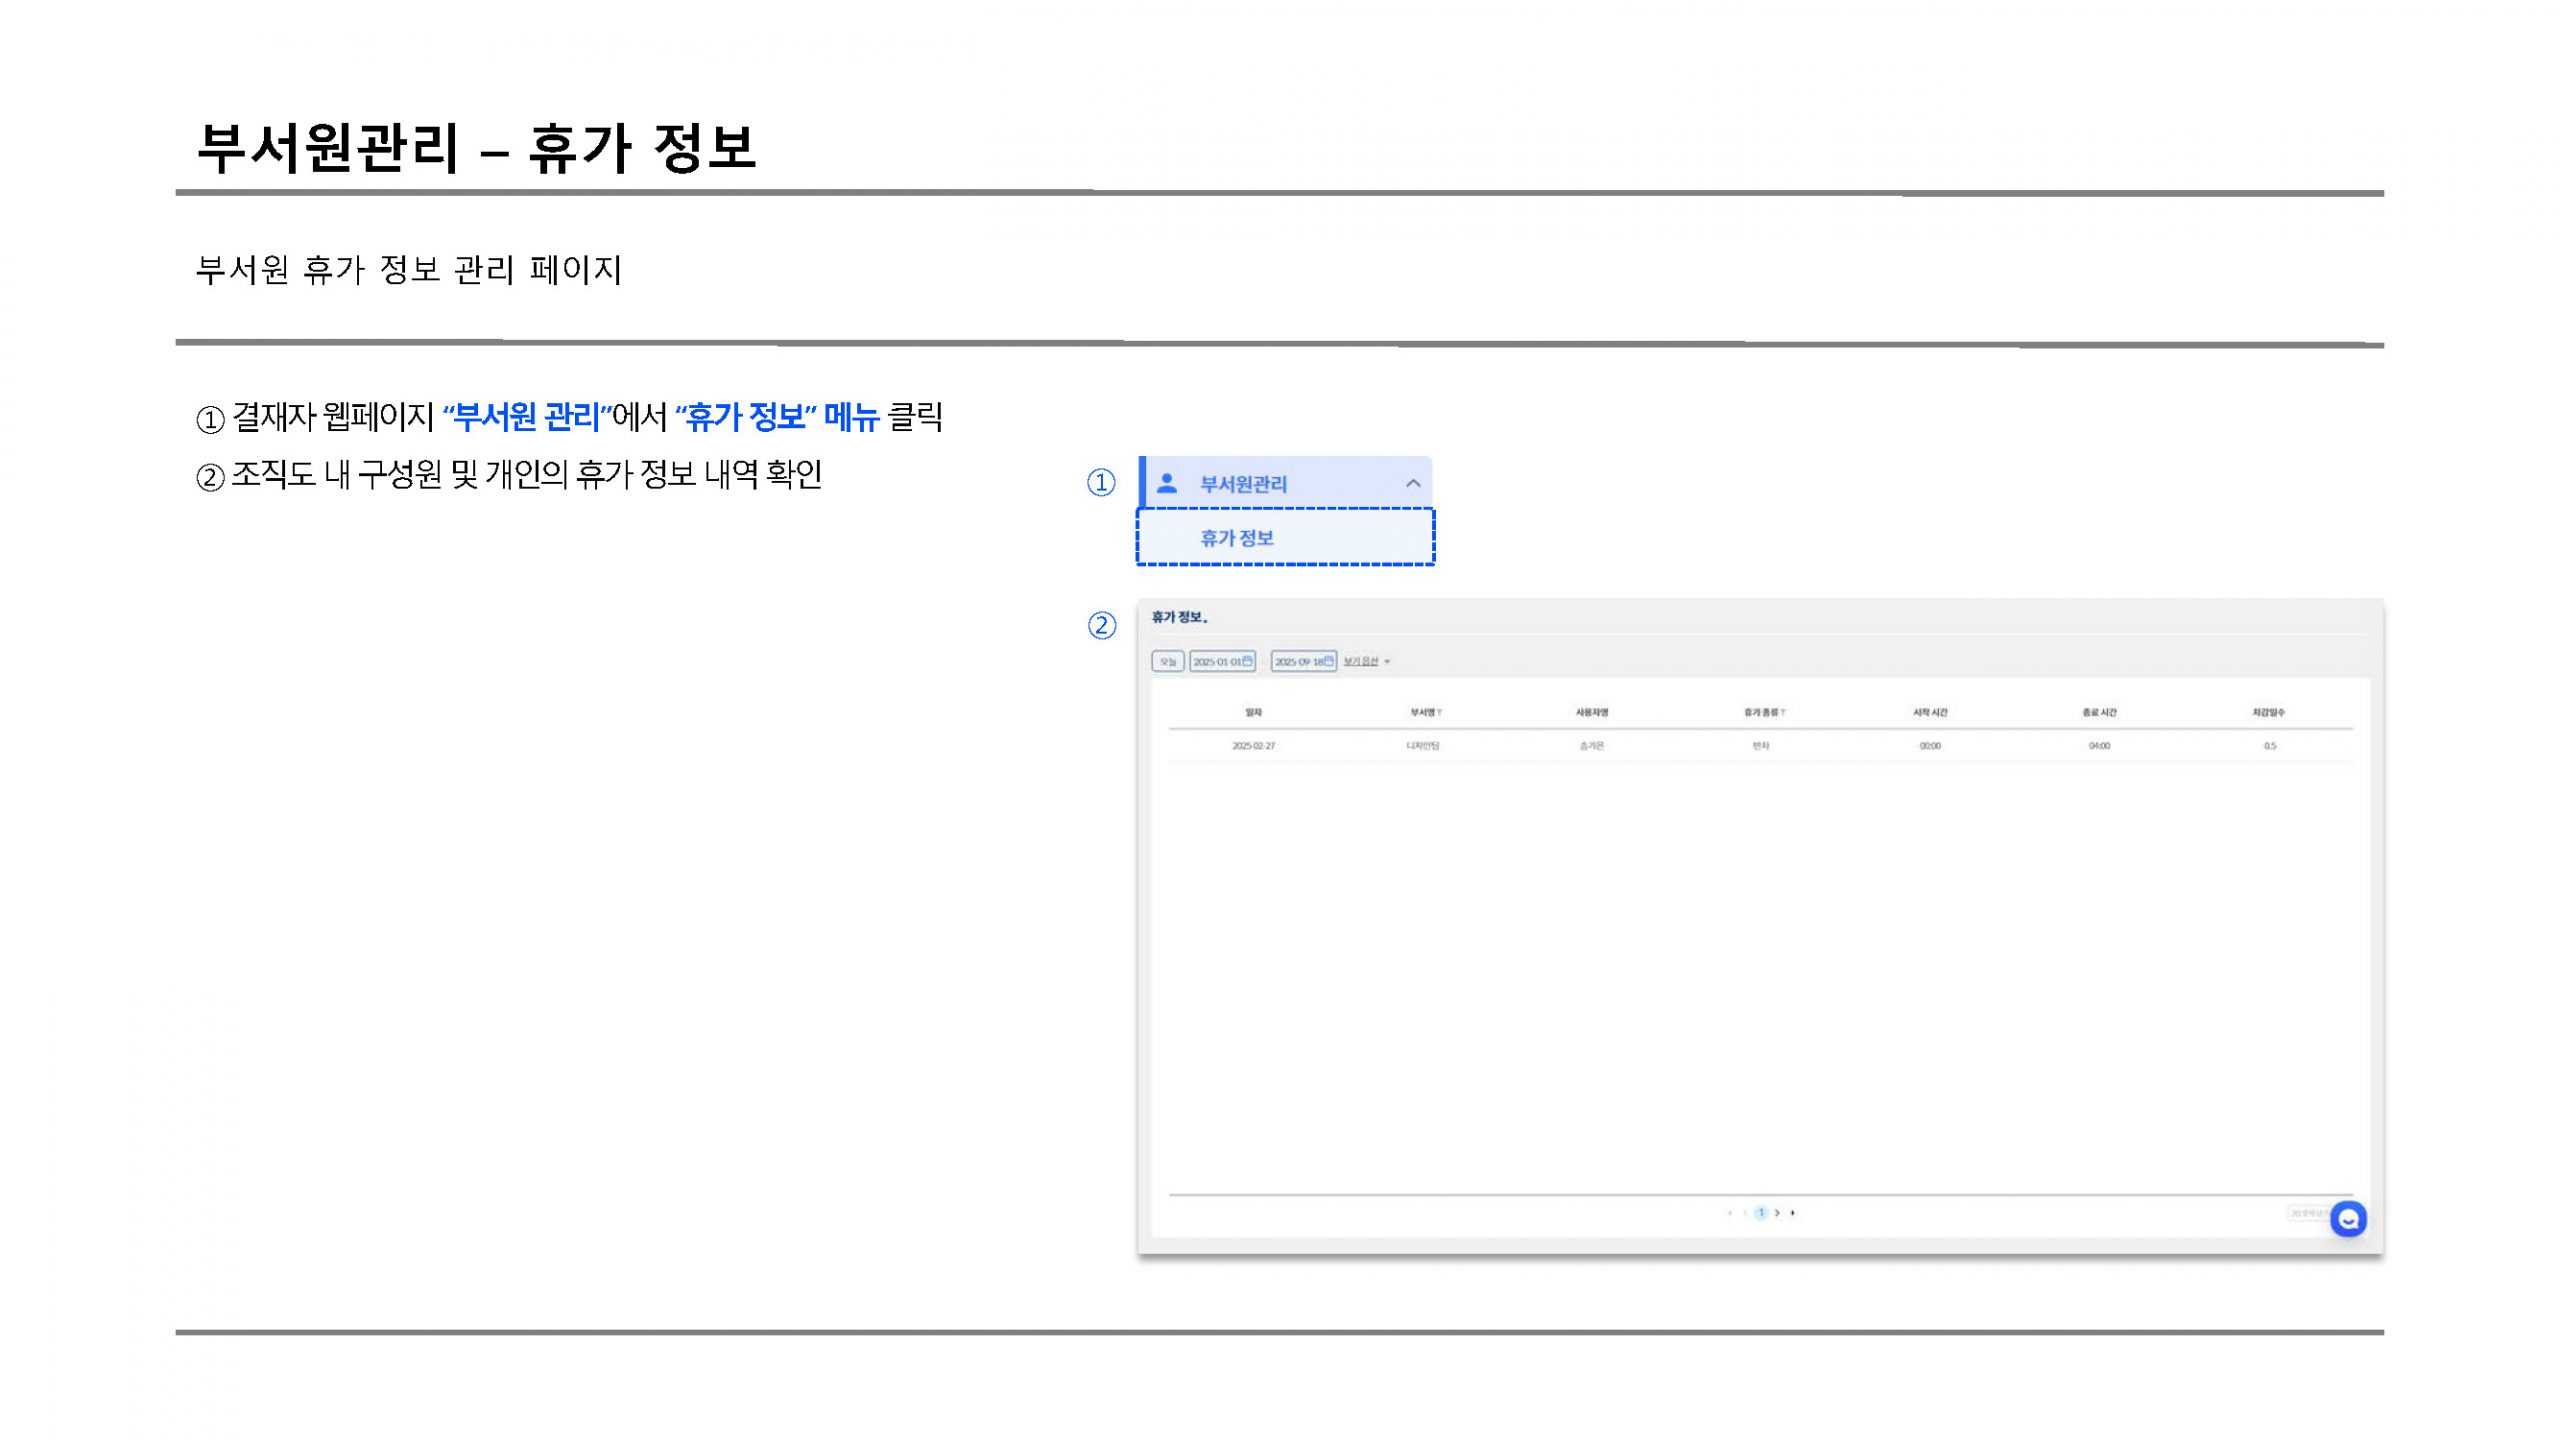This screenshot has width=2560, height=1440.
Task: Click the 시작 시간 column header
Action: tap(1930, 712)
